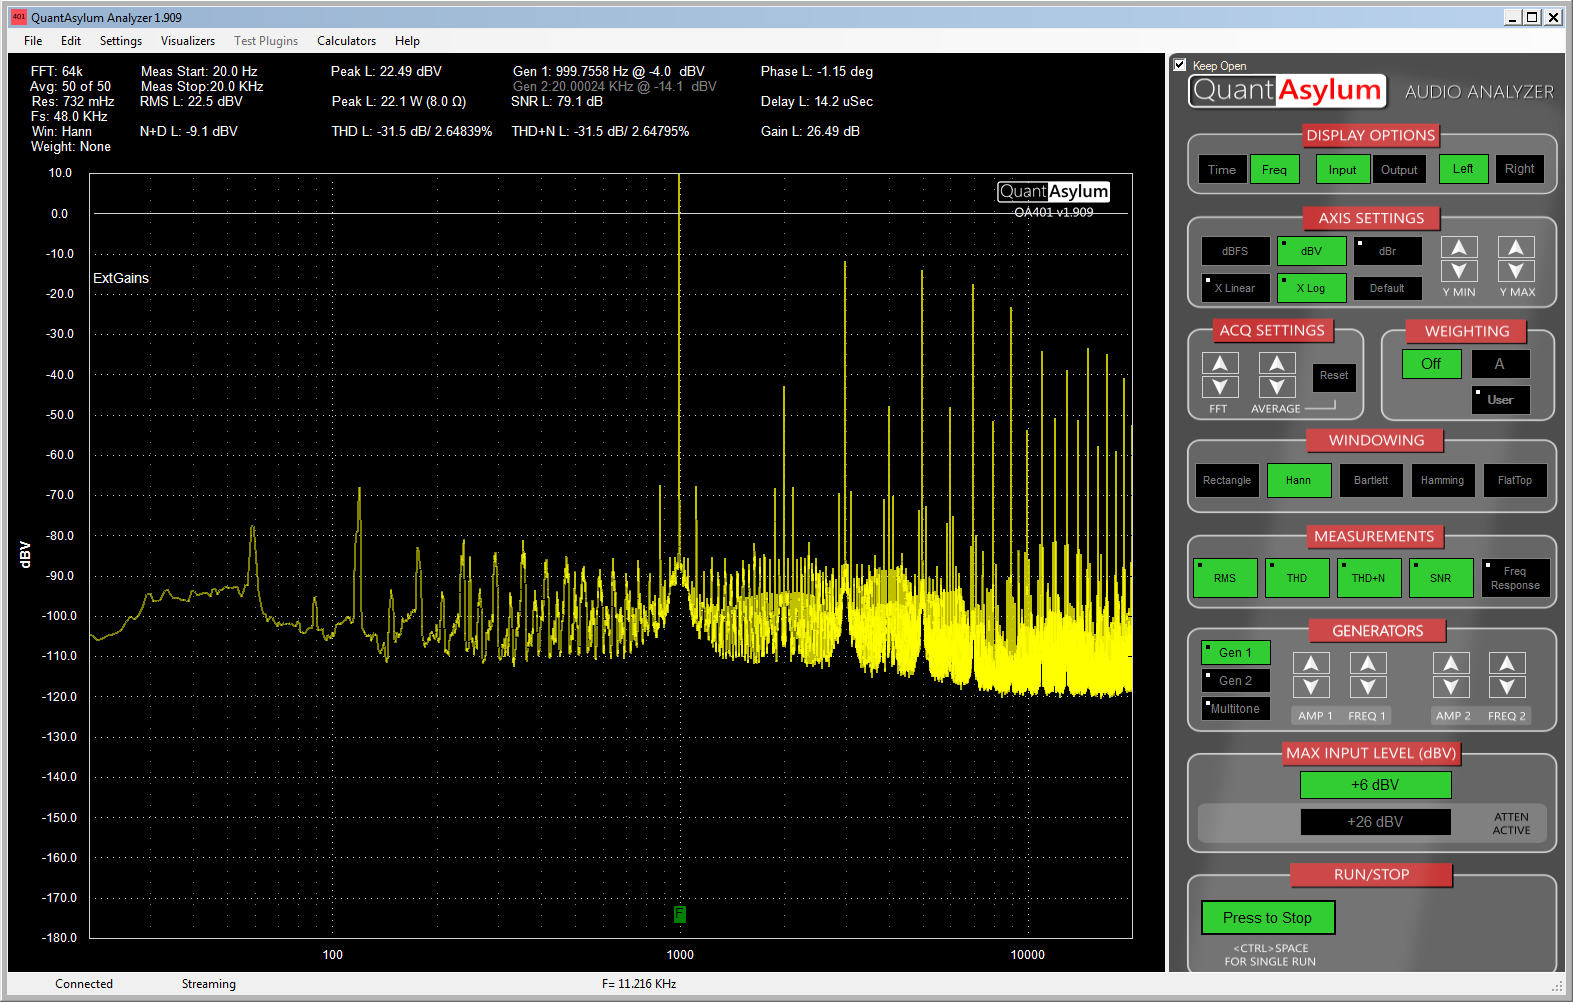Image resolution: width=1573 pixels, height=1002 pixels.
Task: Click the ExtGains label on graph
Action: pos(121,278)
